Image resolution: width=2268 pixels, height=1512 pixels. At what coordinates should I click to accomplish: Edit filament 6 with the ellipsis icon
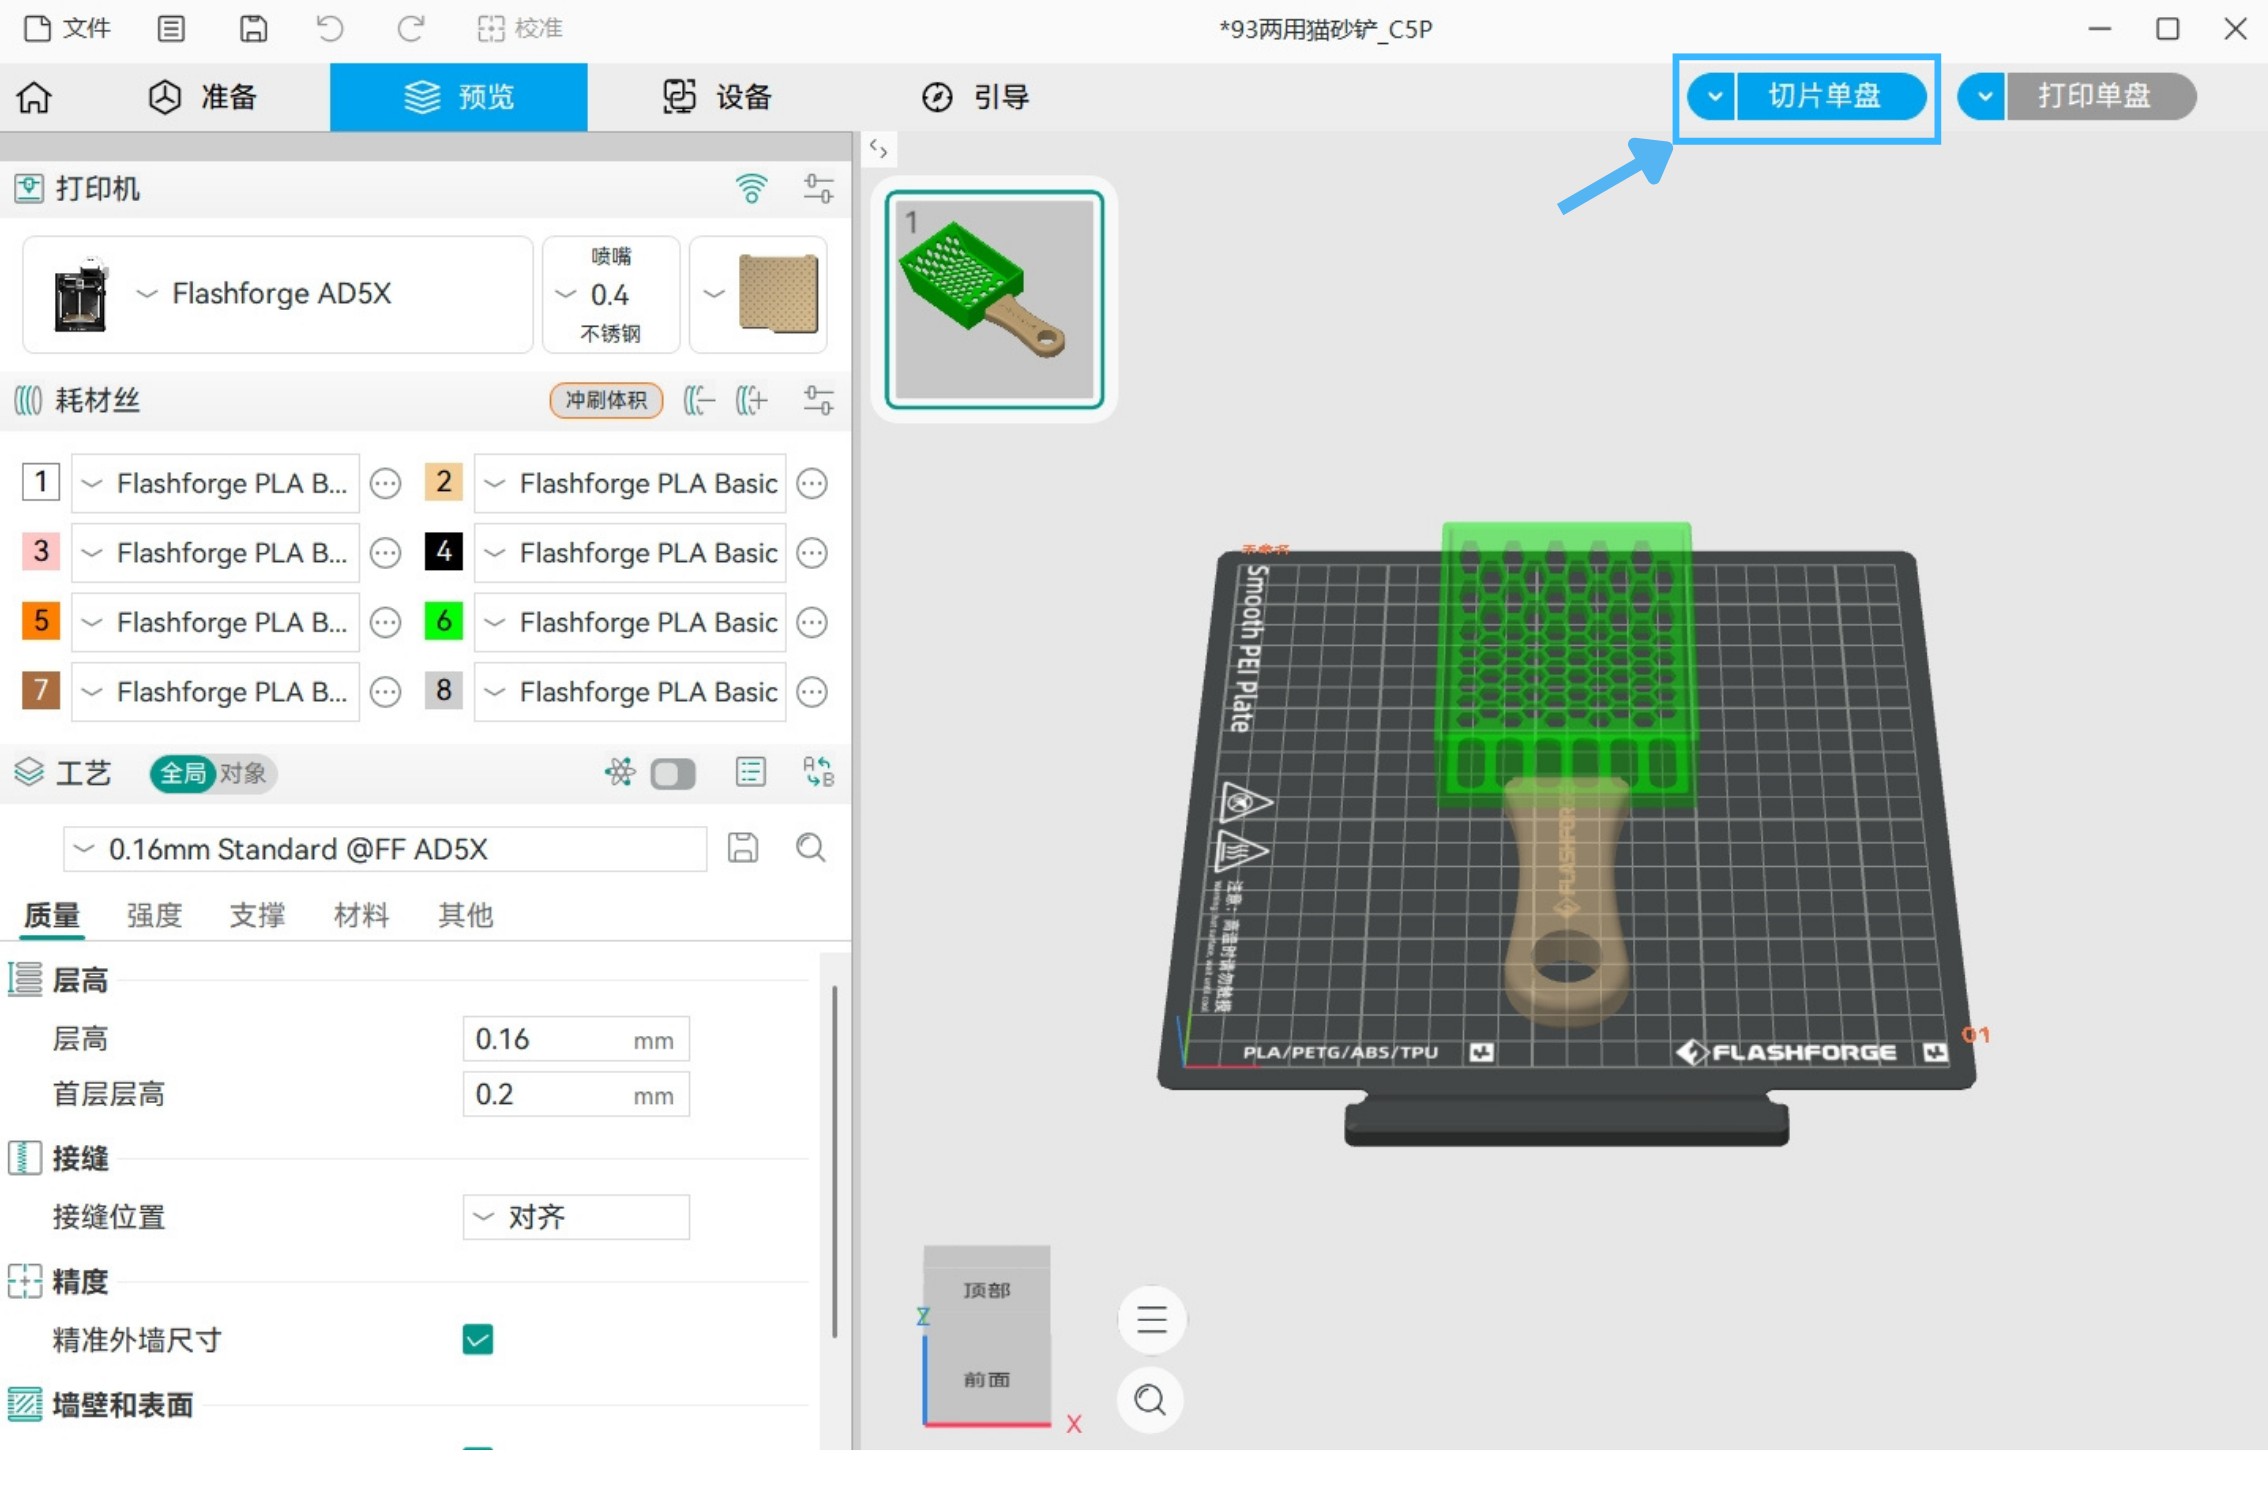pos(812,622)
